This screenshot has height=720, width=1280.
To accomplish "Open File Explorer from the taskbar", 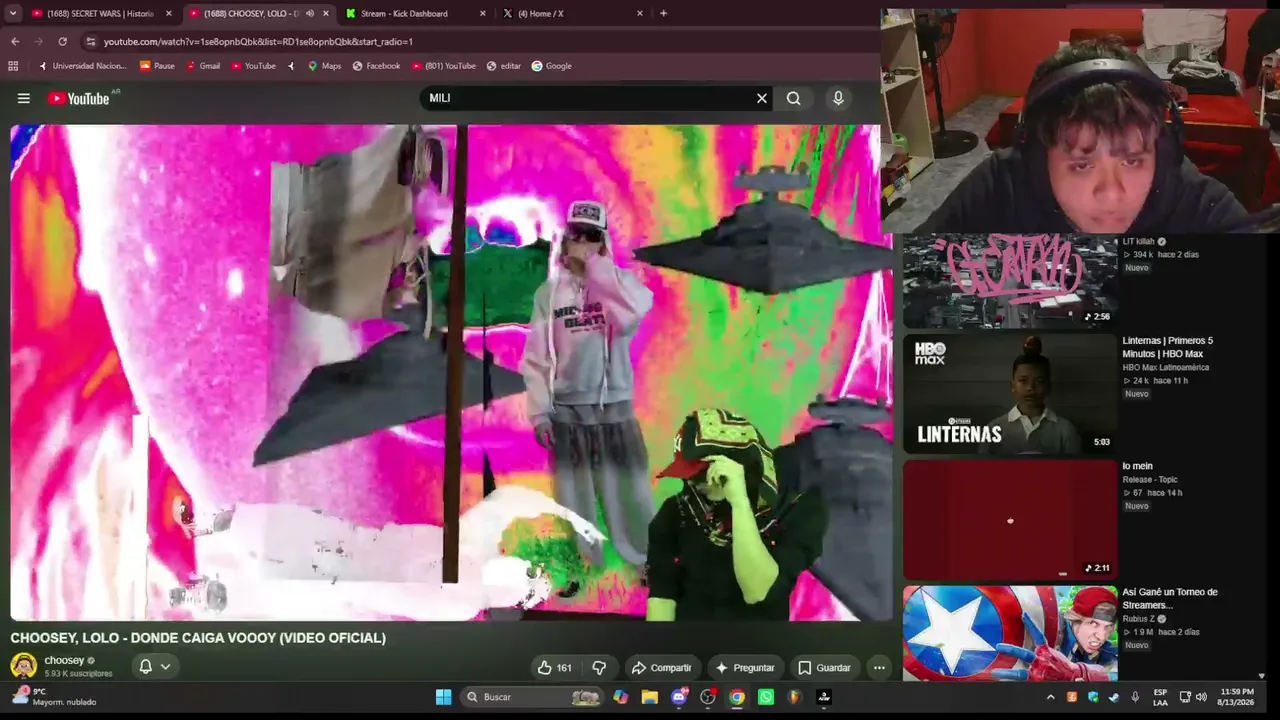I will click(x=650, y=697).
